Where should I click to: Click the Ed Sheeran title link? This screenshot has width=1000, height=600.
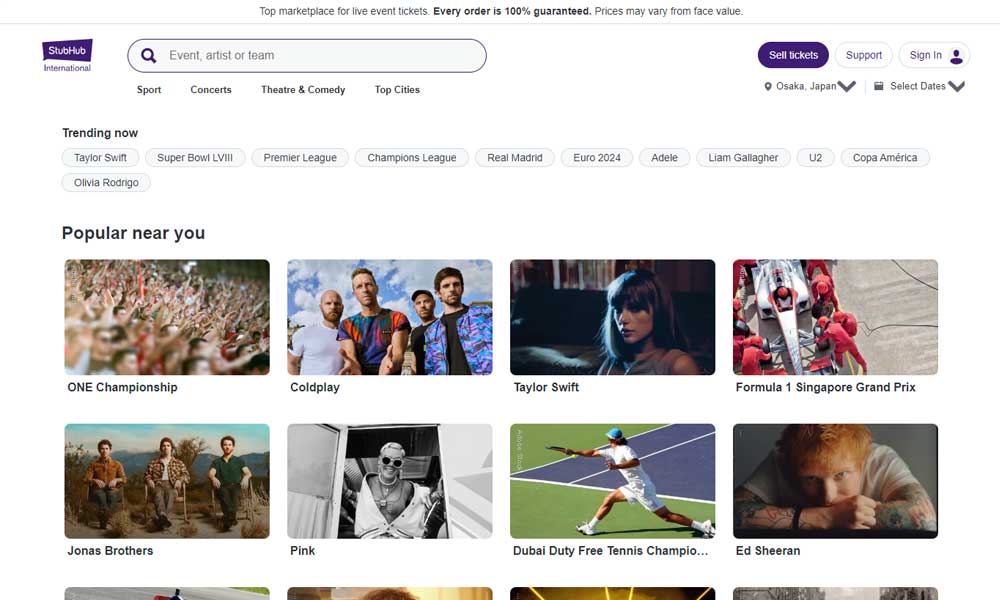[768, 550]
